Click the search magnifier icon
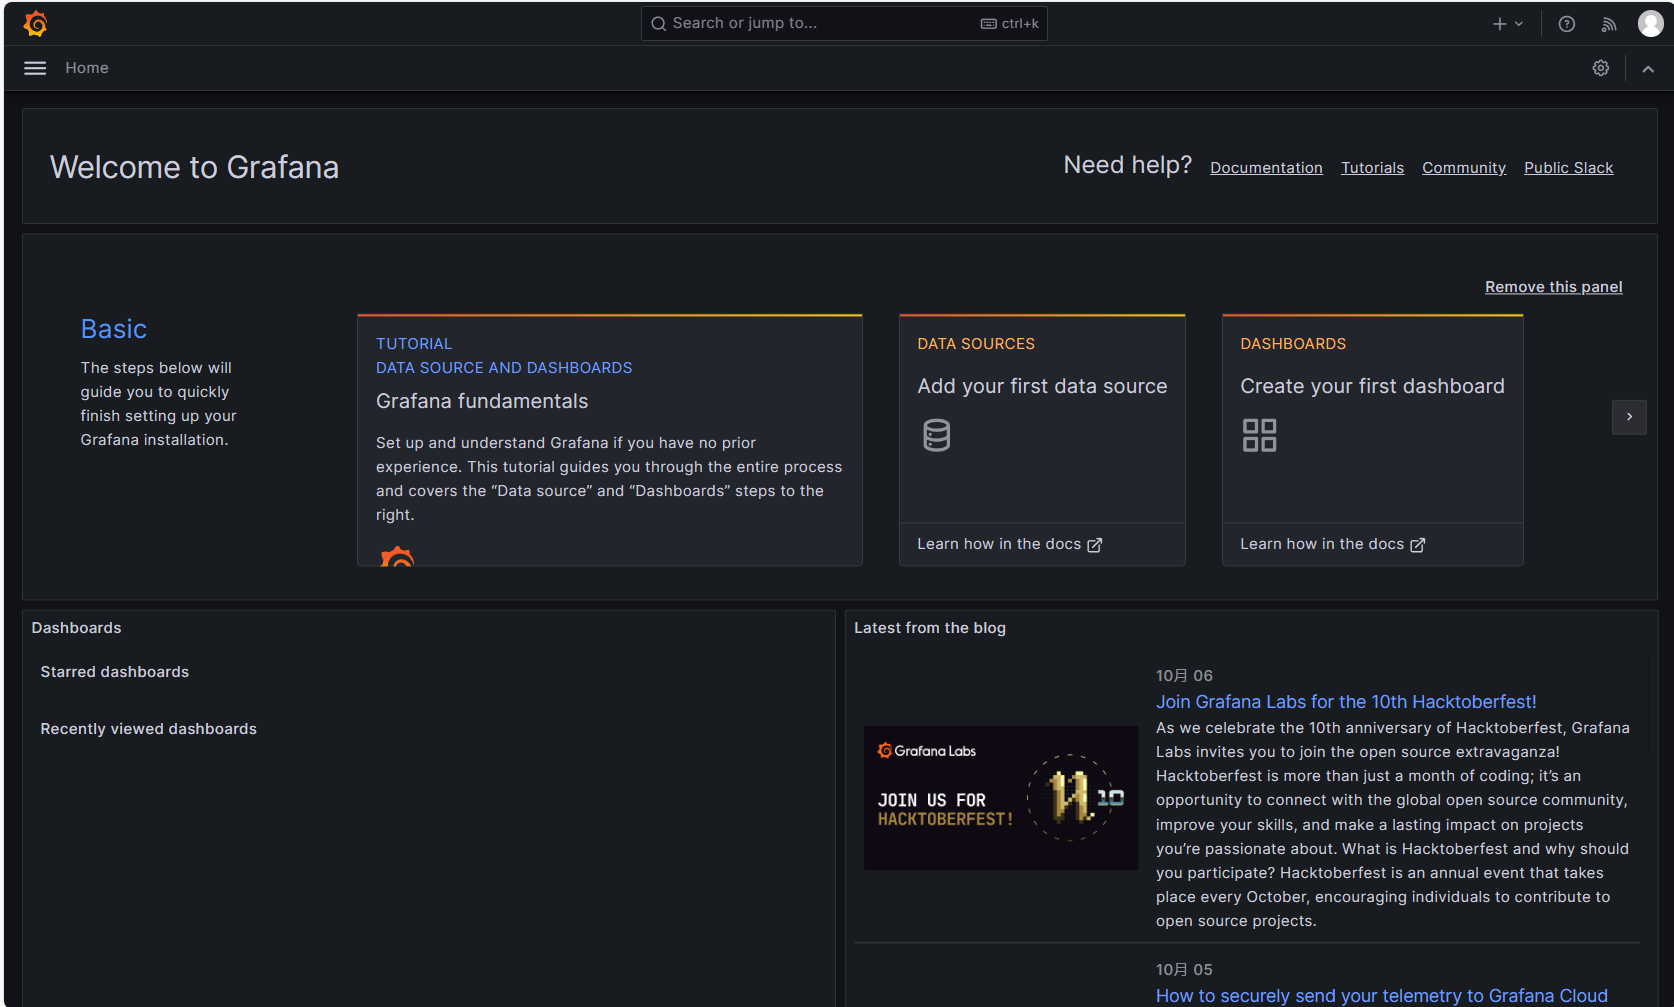This screenshot has height=1007, width=1674. pos(658,24)
